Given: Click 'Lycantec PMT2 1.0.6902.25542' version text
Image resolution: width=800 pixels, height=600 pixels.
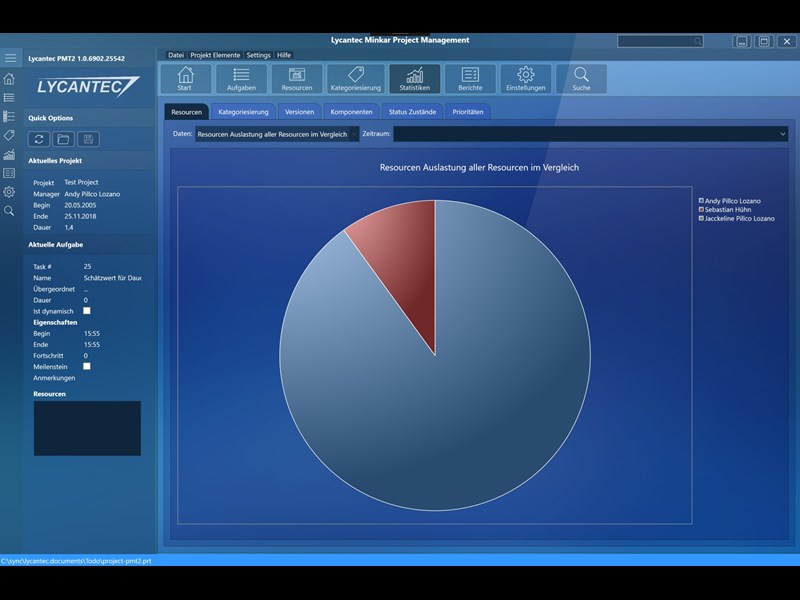Looking at the screenshot, I should click(77, 59).
